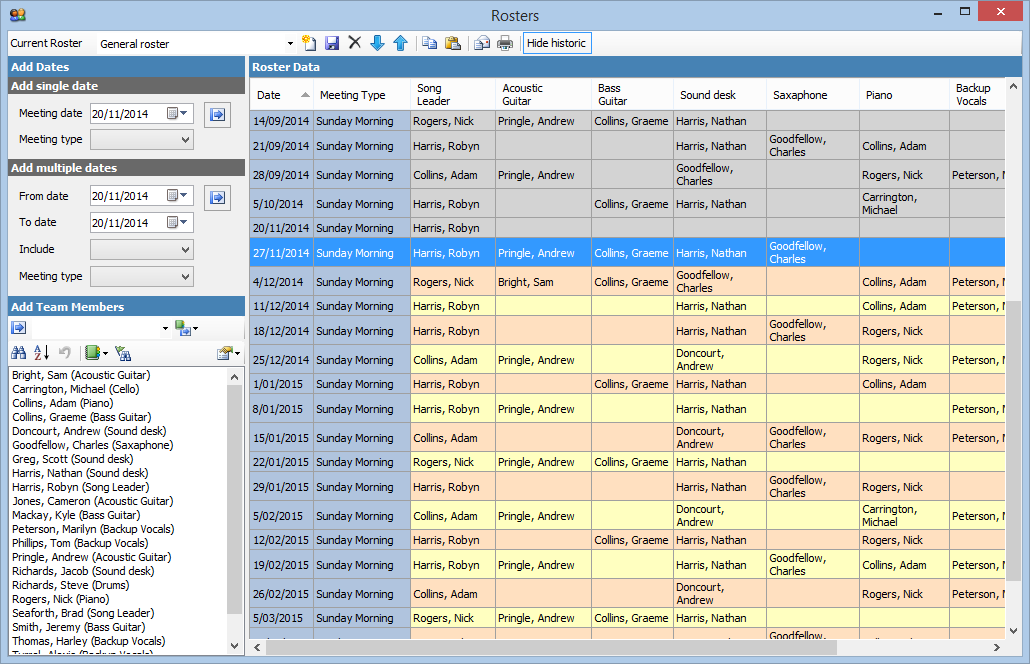The height and width of the screenshot is (664, 1030).
Task: Email the roster via envelope icon
Action: click(482, 43)
